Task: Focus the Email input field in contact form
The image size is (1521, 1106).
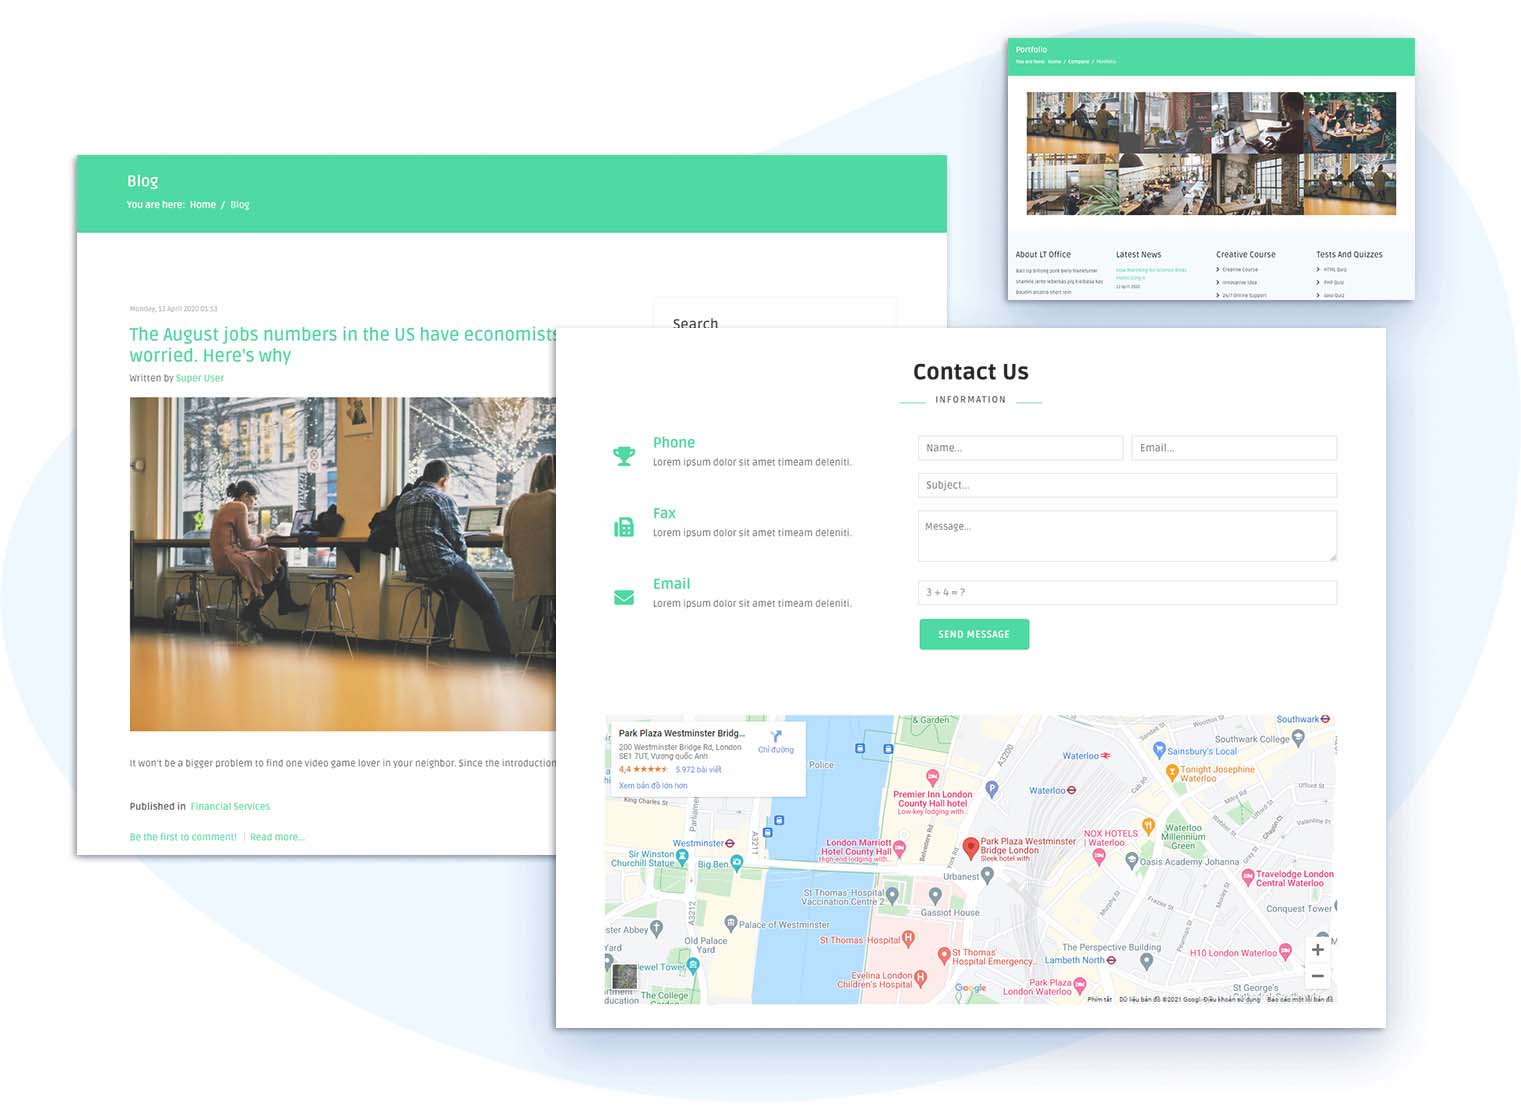Action: tap(1234, 448)
